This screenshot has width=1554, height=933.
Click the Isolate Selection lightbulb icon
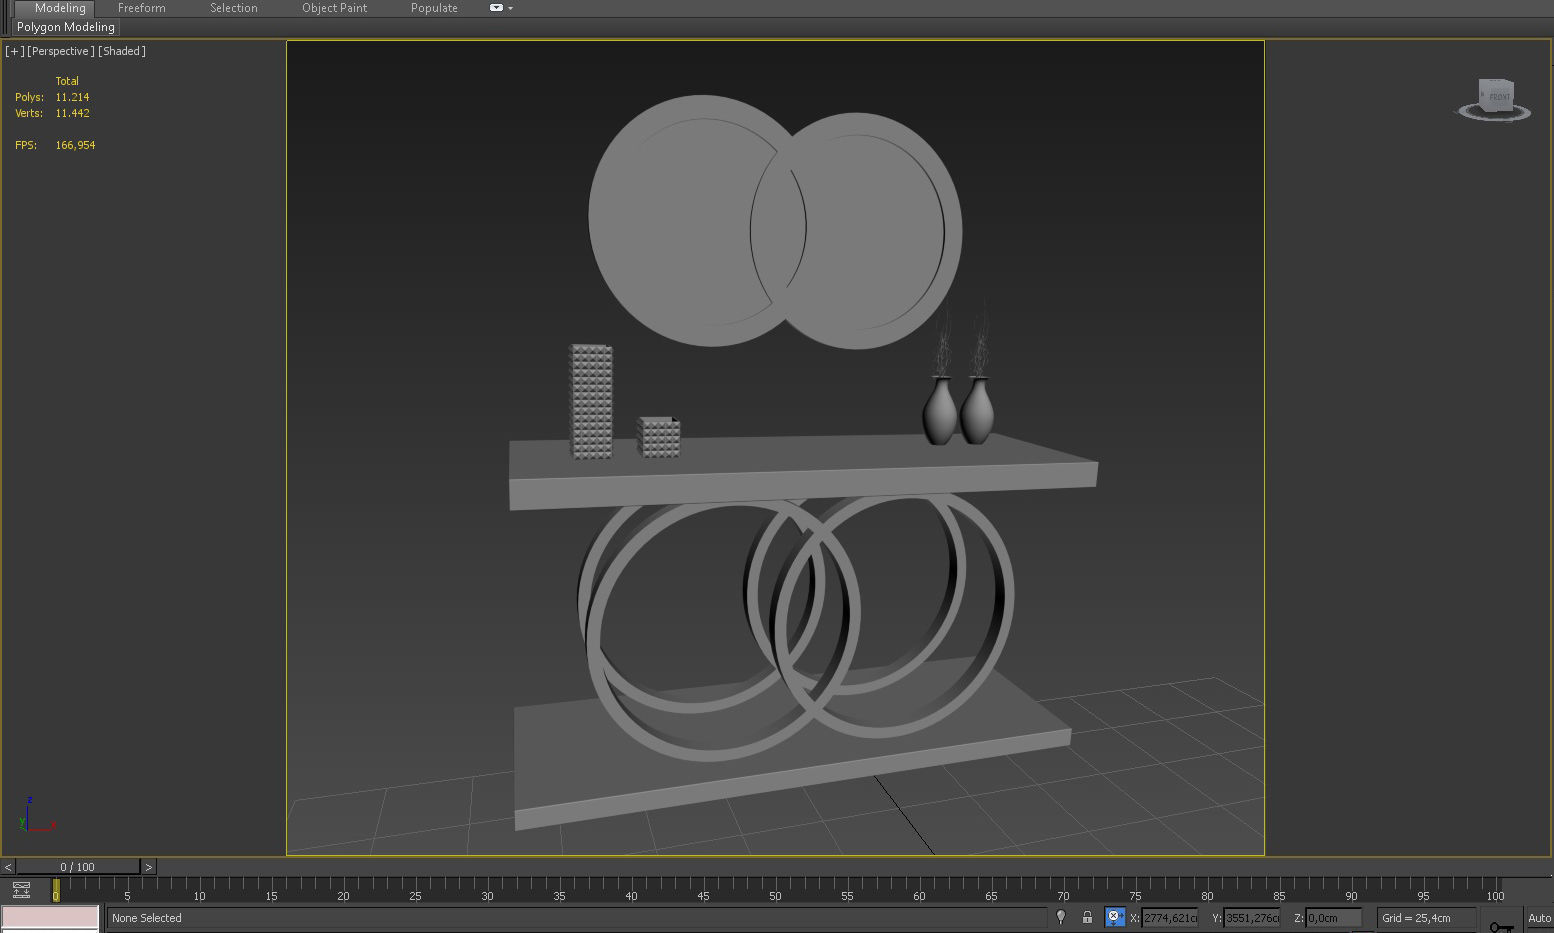pyautogui.click(x=1061, y=917)
